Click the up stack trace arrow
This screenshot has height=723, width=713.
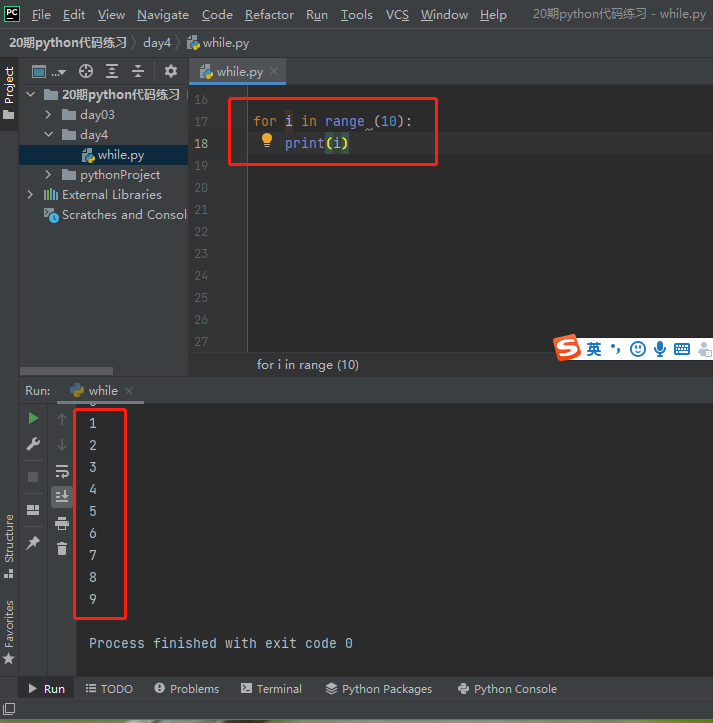tap(62, 419)
